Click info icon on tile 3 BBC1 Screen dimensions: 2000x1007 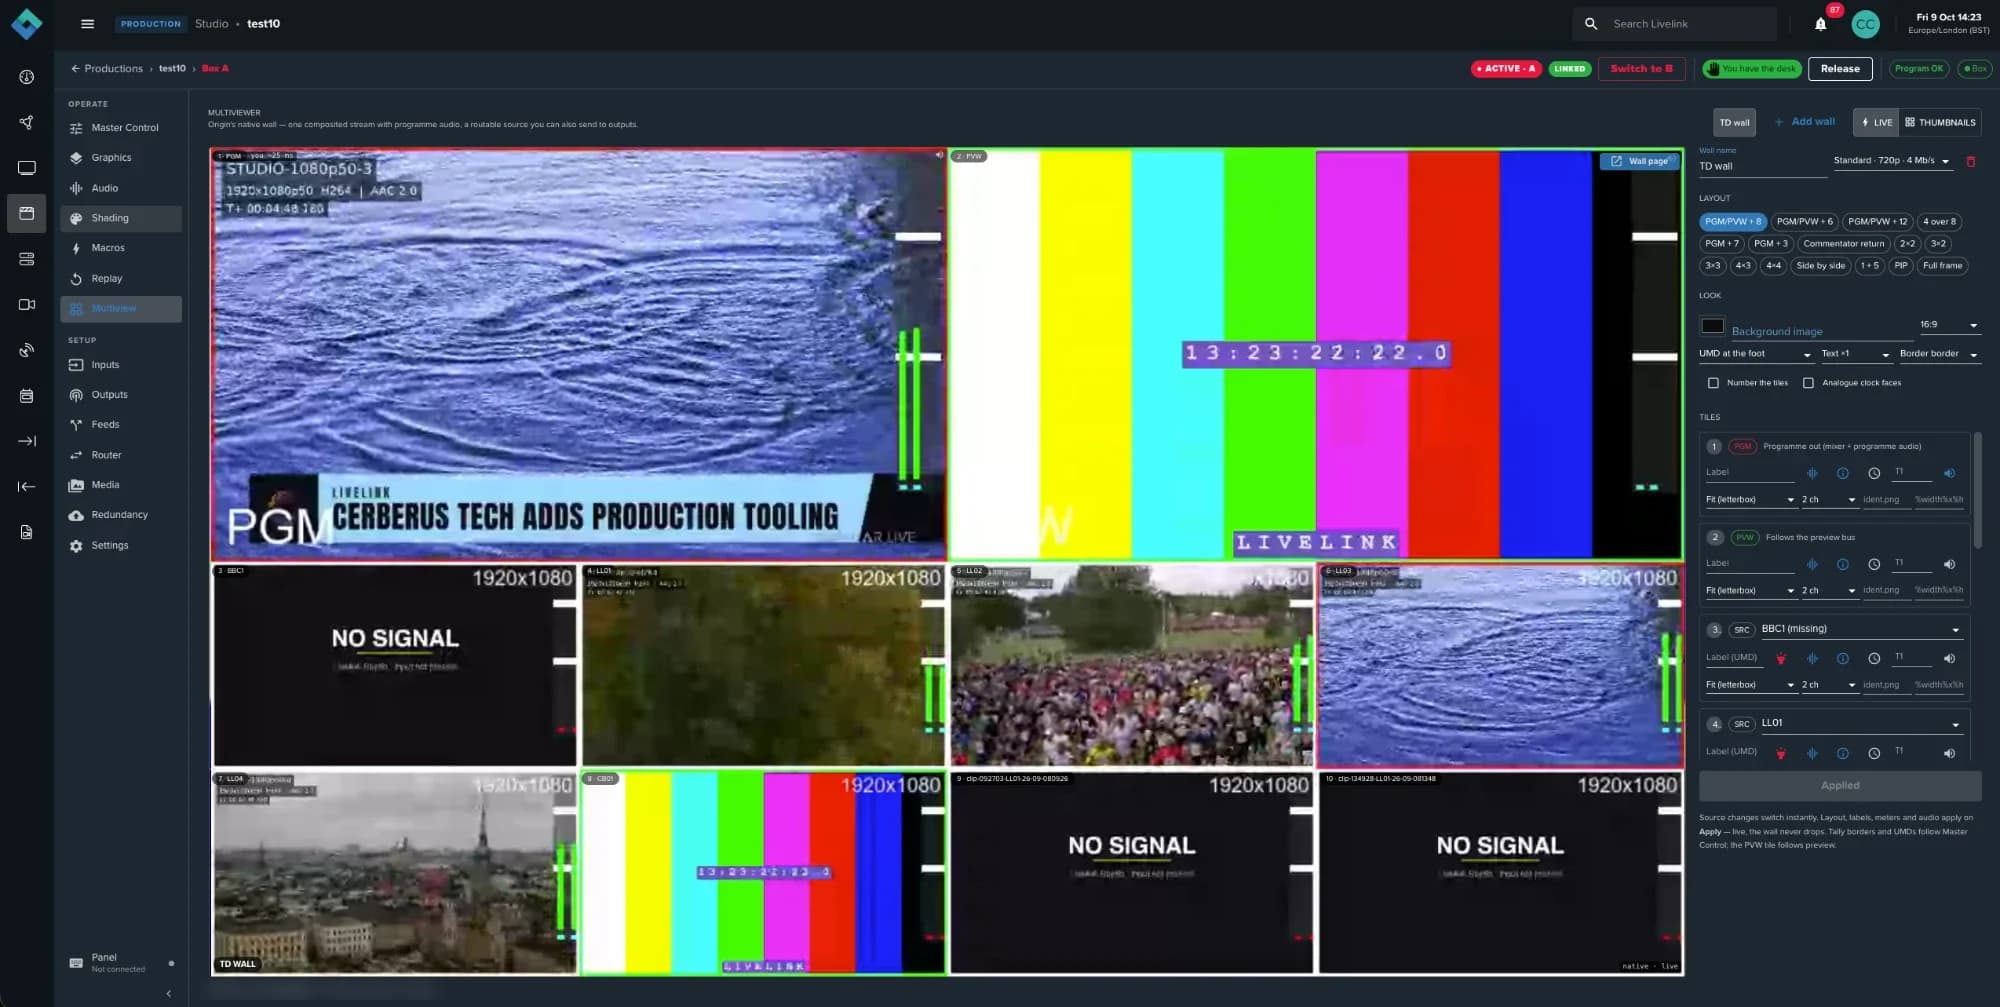click(1843, 658)
